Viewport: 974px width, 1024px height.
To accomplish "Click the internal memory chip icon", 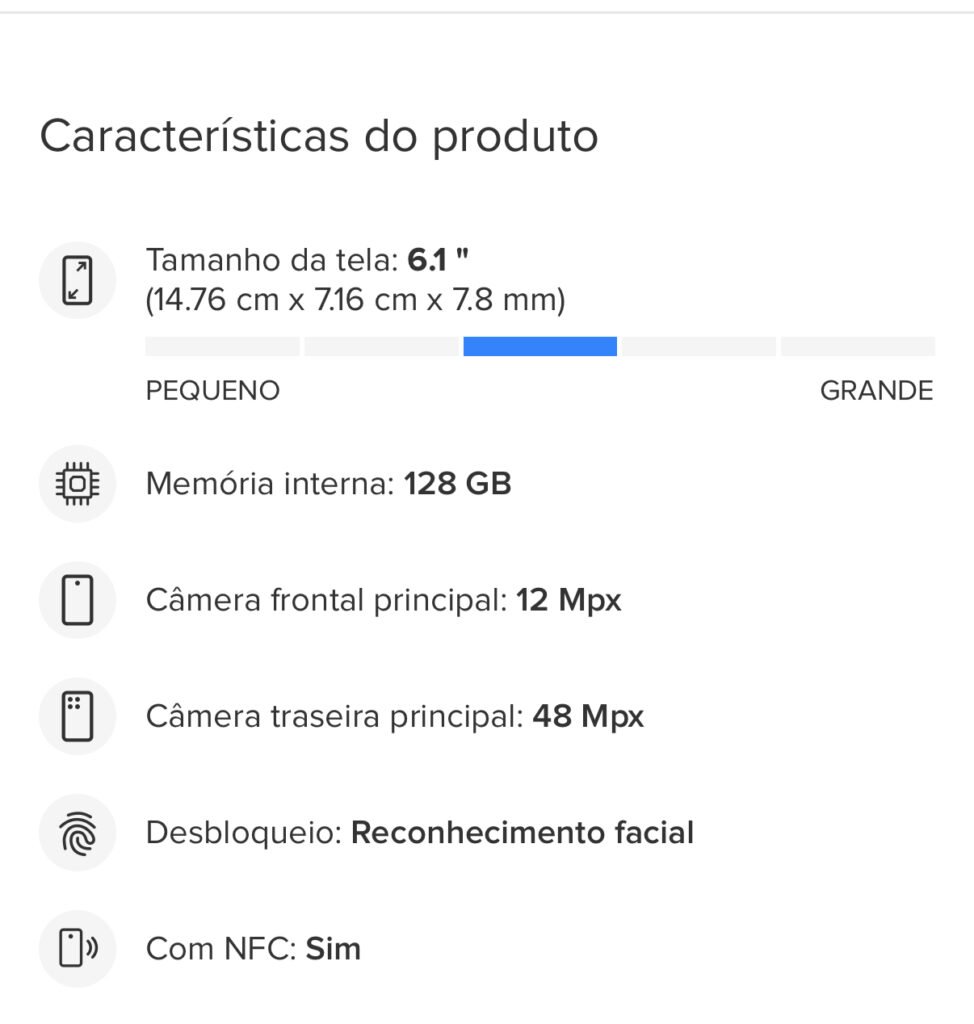I will pos(77,483).
